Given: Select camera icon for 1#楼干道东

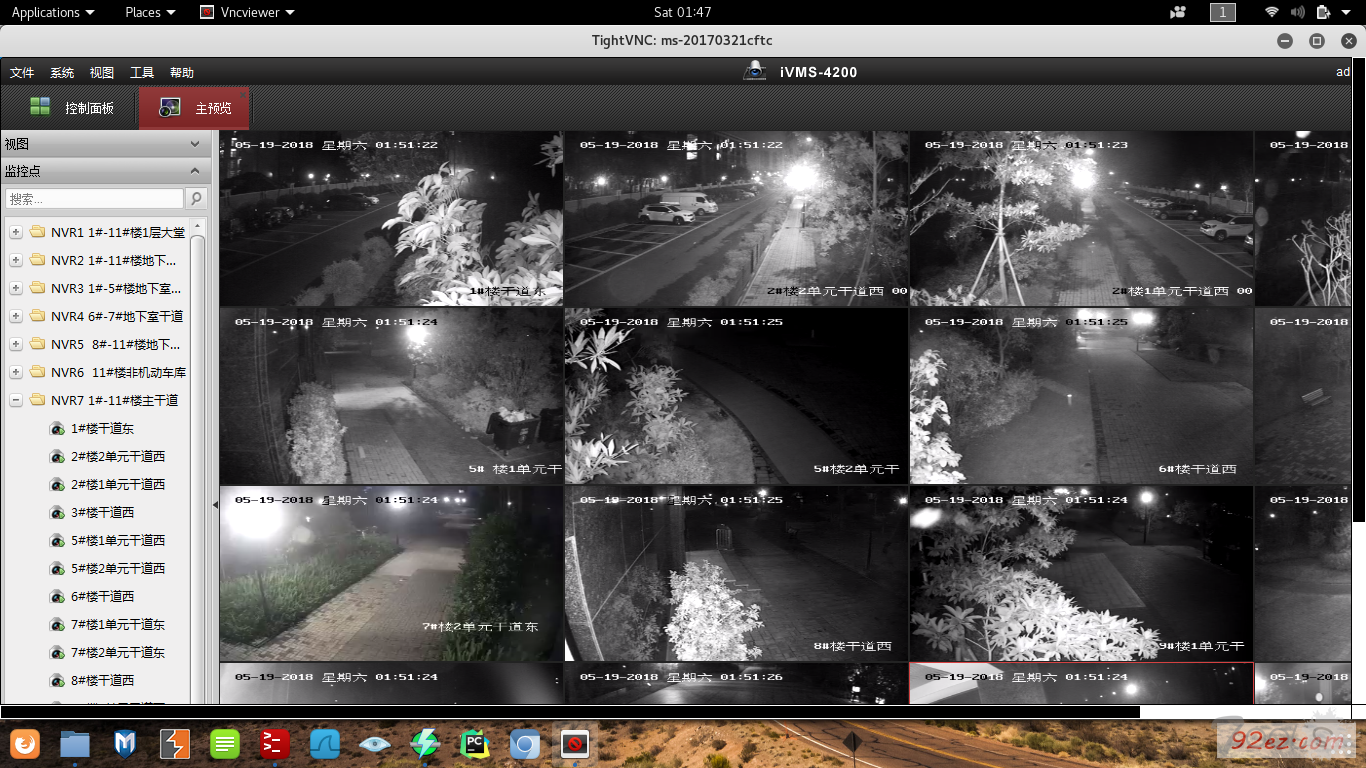Looking at the screenshot, I should click(x=58, y=428).
